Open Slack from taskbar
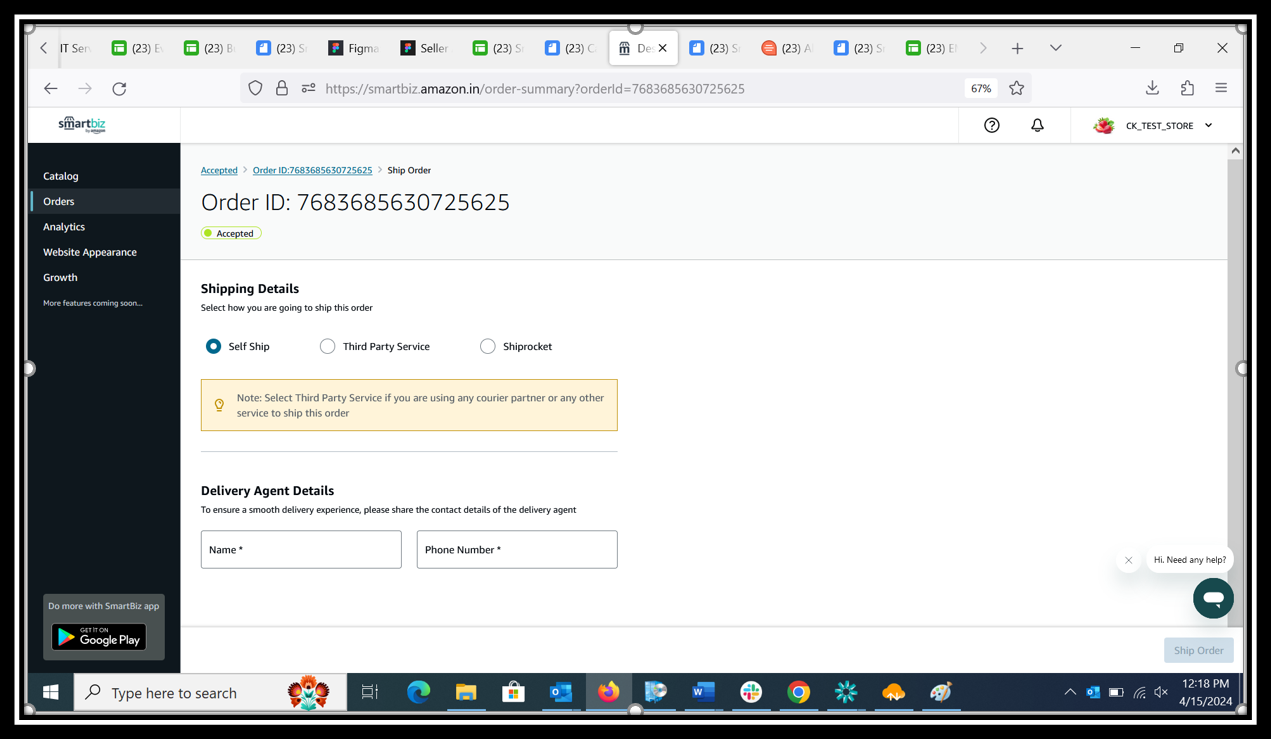This screenshot has width=1271, height=739. coord(751,692)
